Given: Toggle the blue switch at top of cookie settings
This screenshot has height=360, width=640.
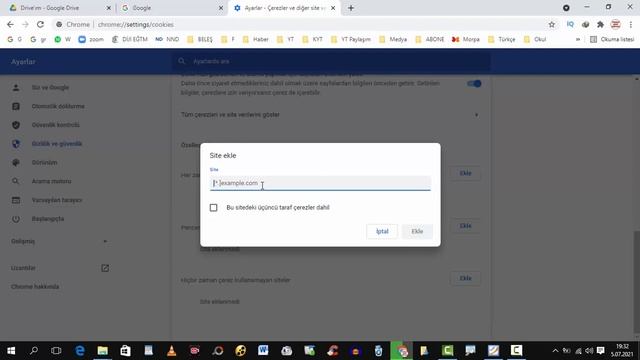Looking at the screenshot, I should (474, 84).
